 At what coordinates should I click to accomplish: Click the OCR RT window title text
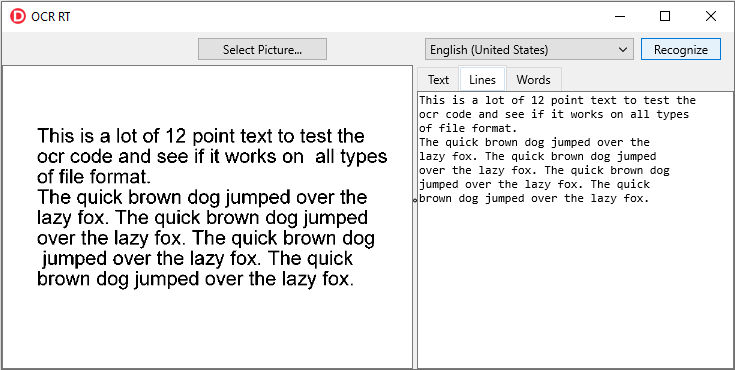coord(51,17)
